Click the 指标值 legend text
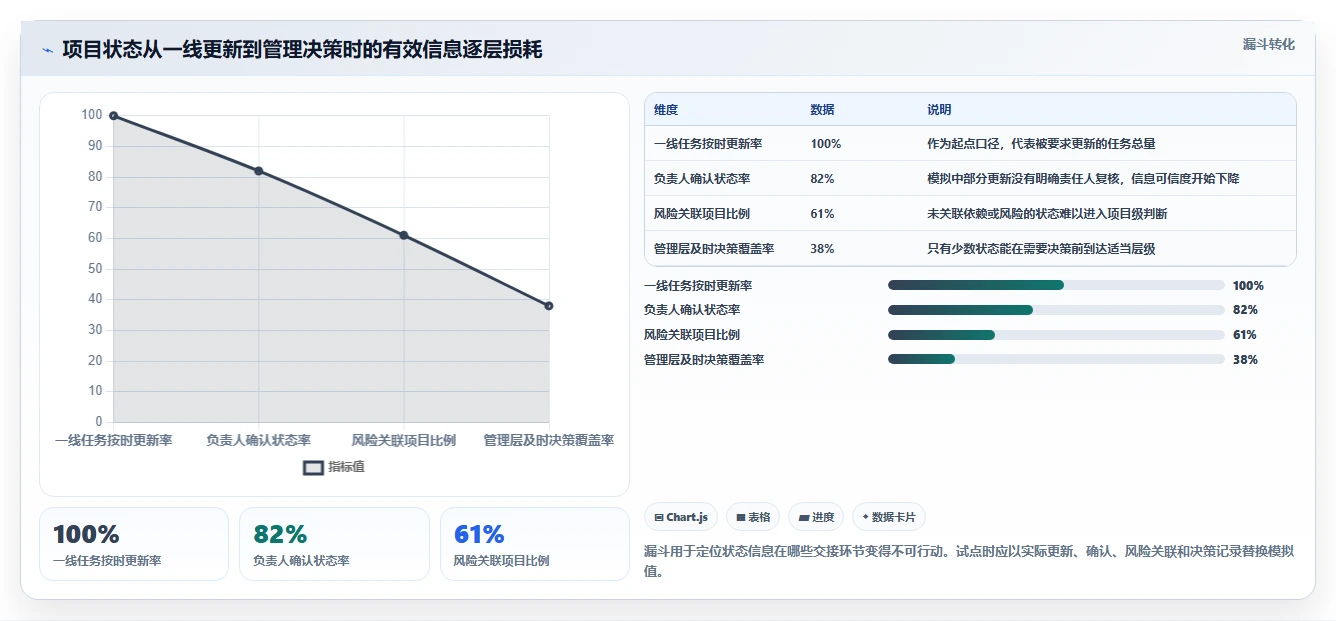Screen dimensions: 1336x621 click(346, 467)
